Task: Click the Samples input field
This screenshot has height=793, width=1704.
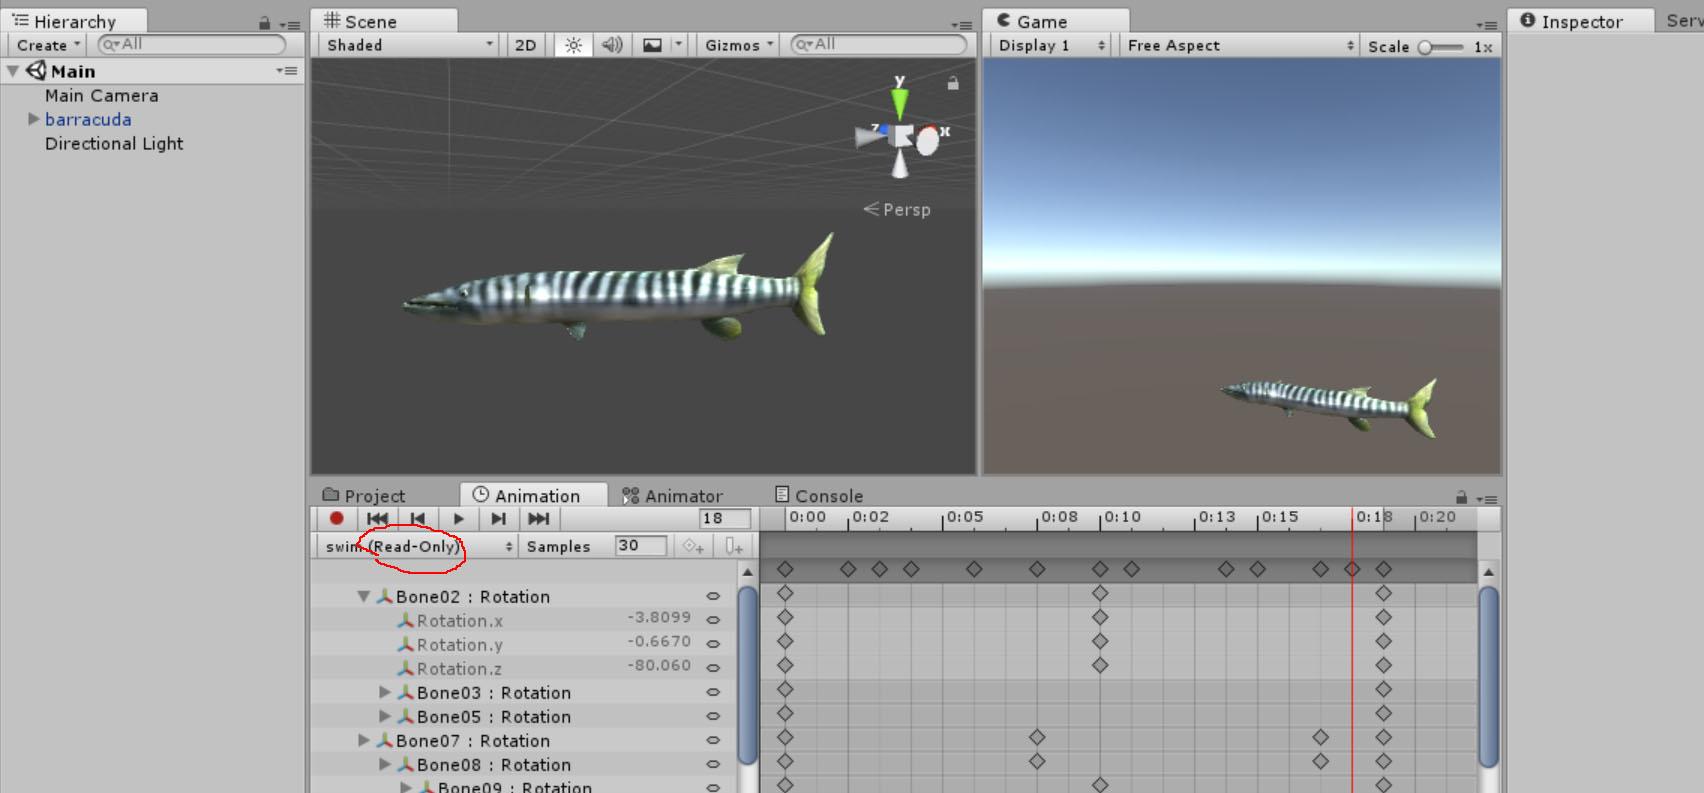Action: (x=640, y=546)
